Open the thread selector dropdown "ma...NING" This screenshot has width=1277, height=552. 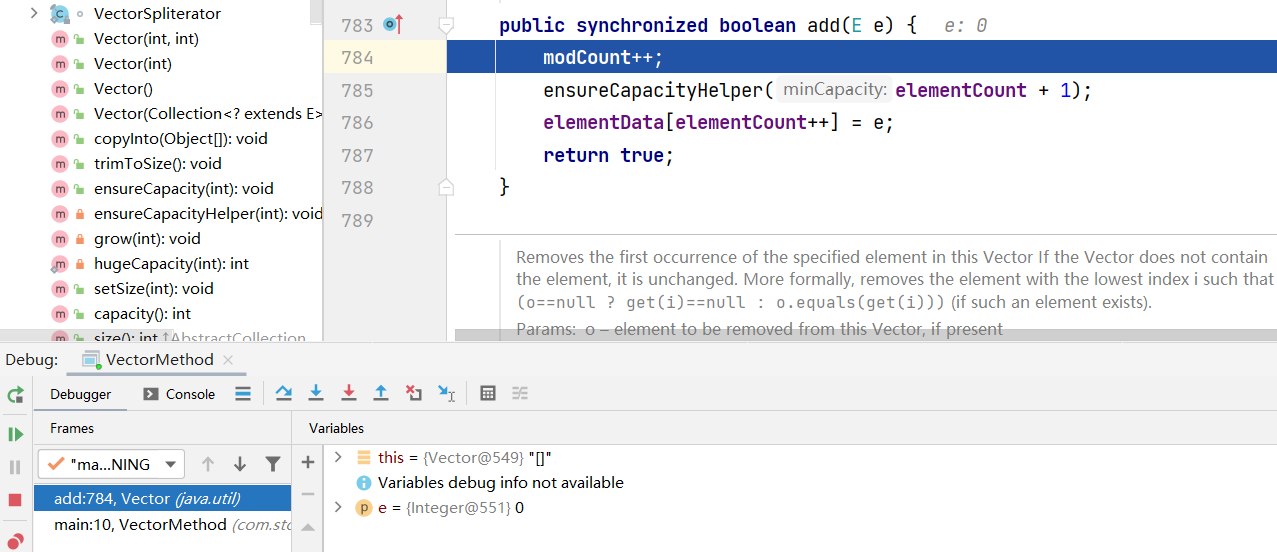pos(111,464)
